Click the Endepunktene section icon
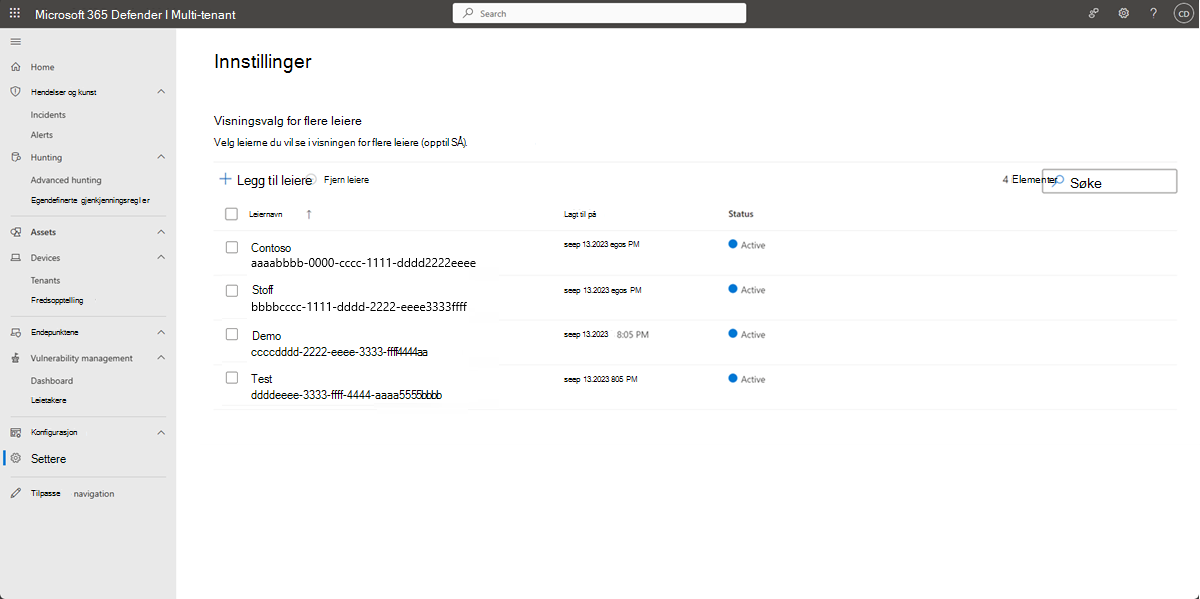Image resolution: width=1200 pixels, height=599 pixels. [x=15, y=332]
